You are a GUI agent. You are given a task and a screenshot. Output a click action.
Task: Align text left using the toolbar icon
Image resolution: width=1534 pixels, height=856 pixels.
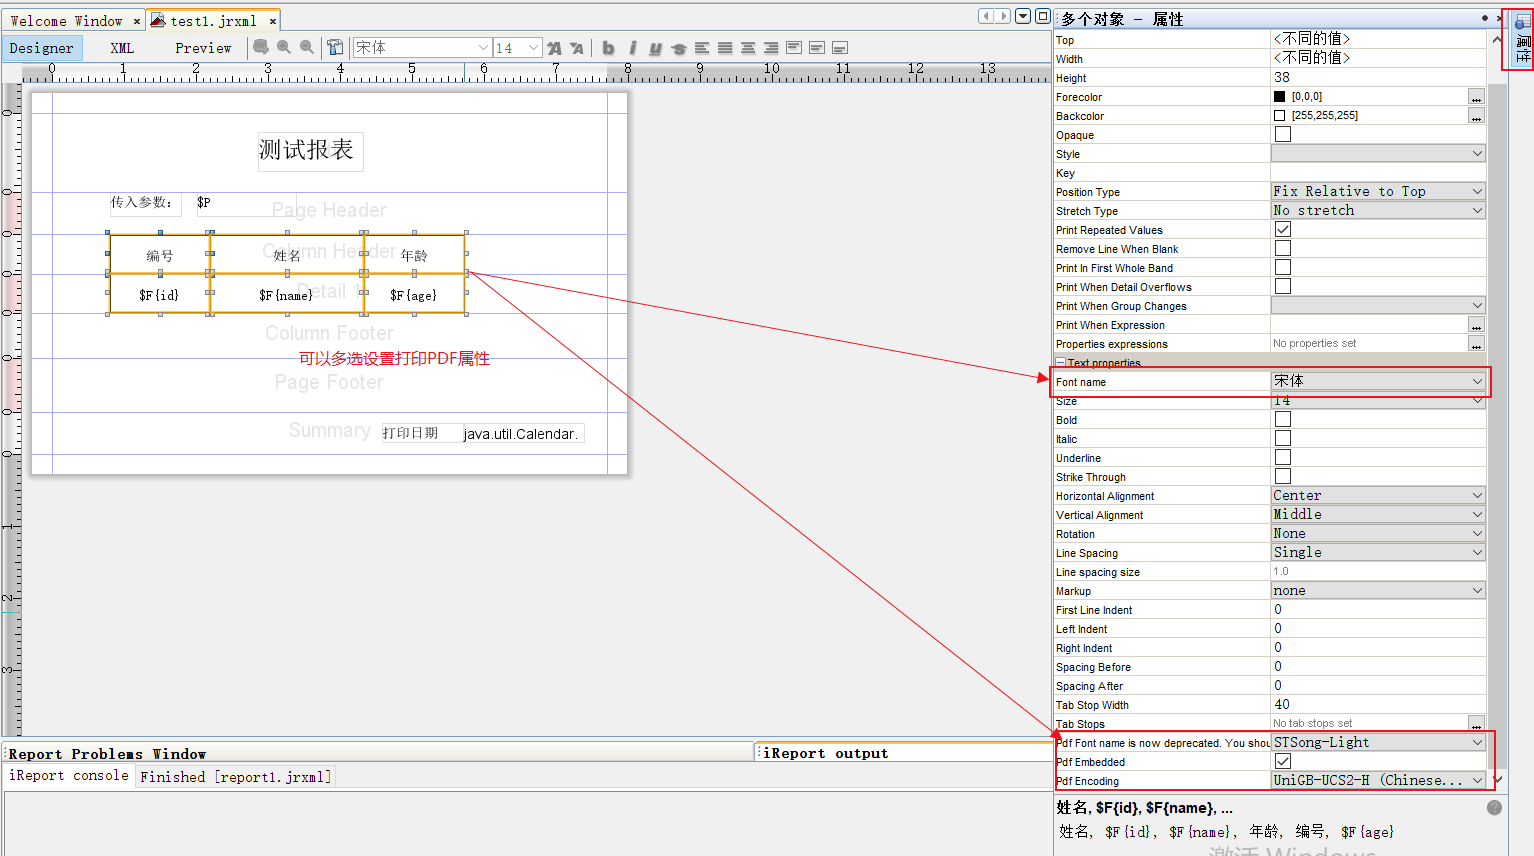click(x=702, y=47)
